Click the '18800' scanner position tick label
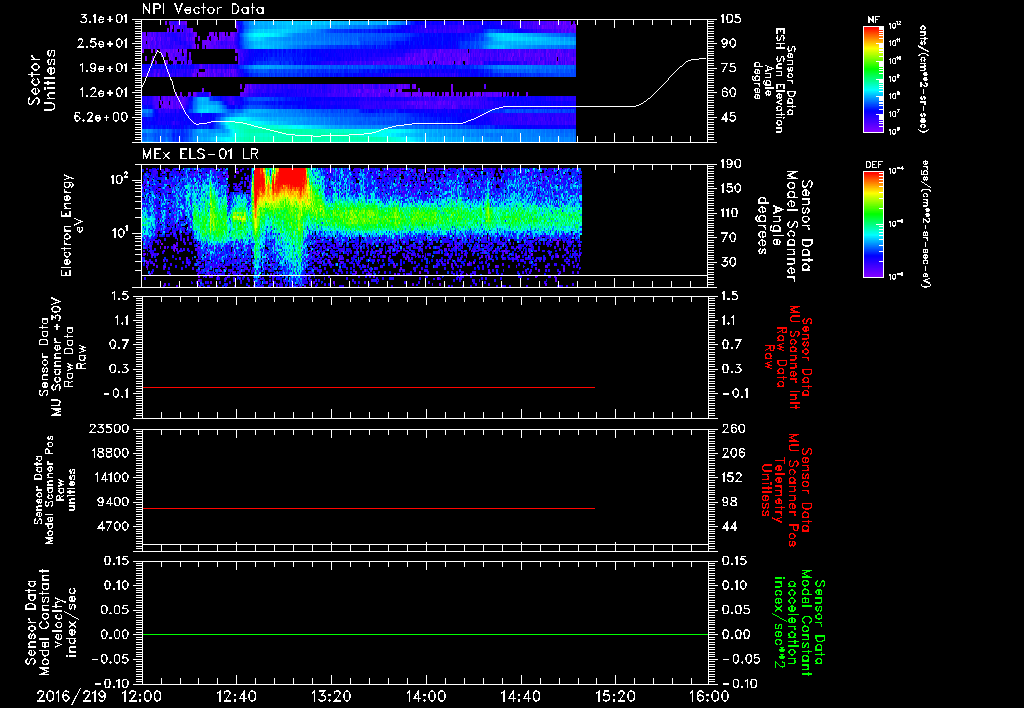 (x=109, y=453)
